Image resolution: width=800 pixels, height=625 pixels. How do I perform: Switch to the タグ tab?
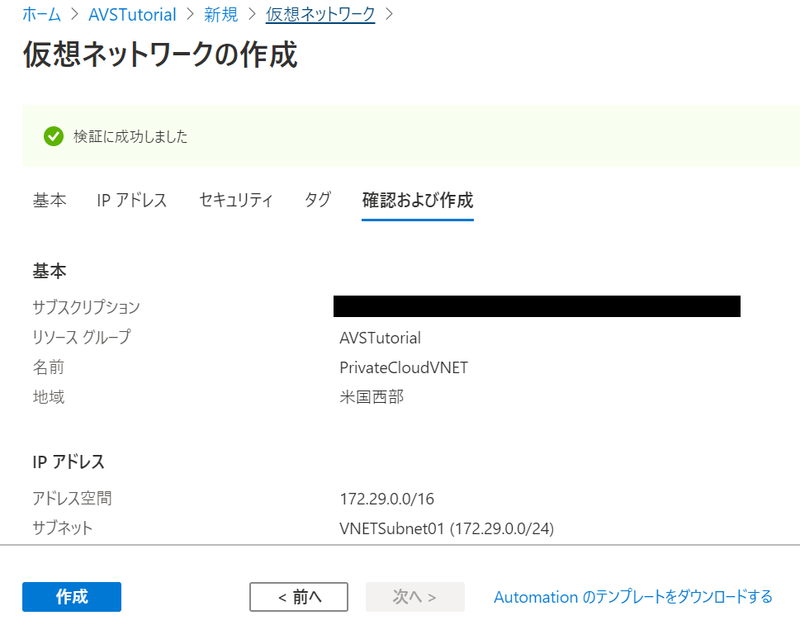317,200
